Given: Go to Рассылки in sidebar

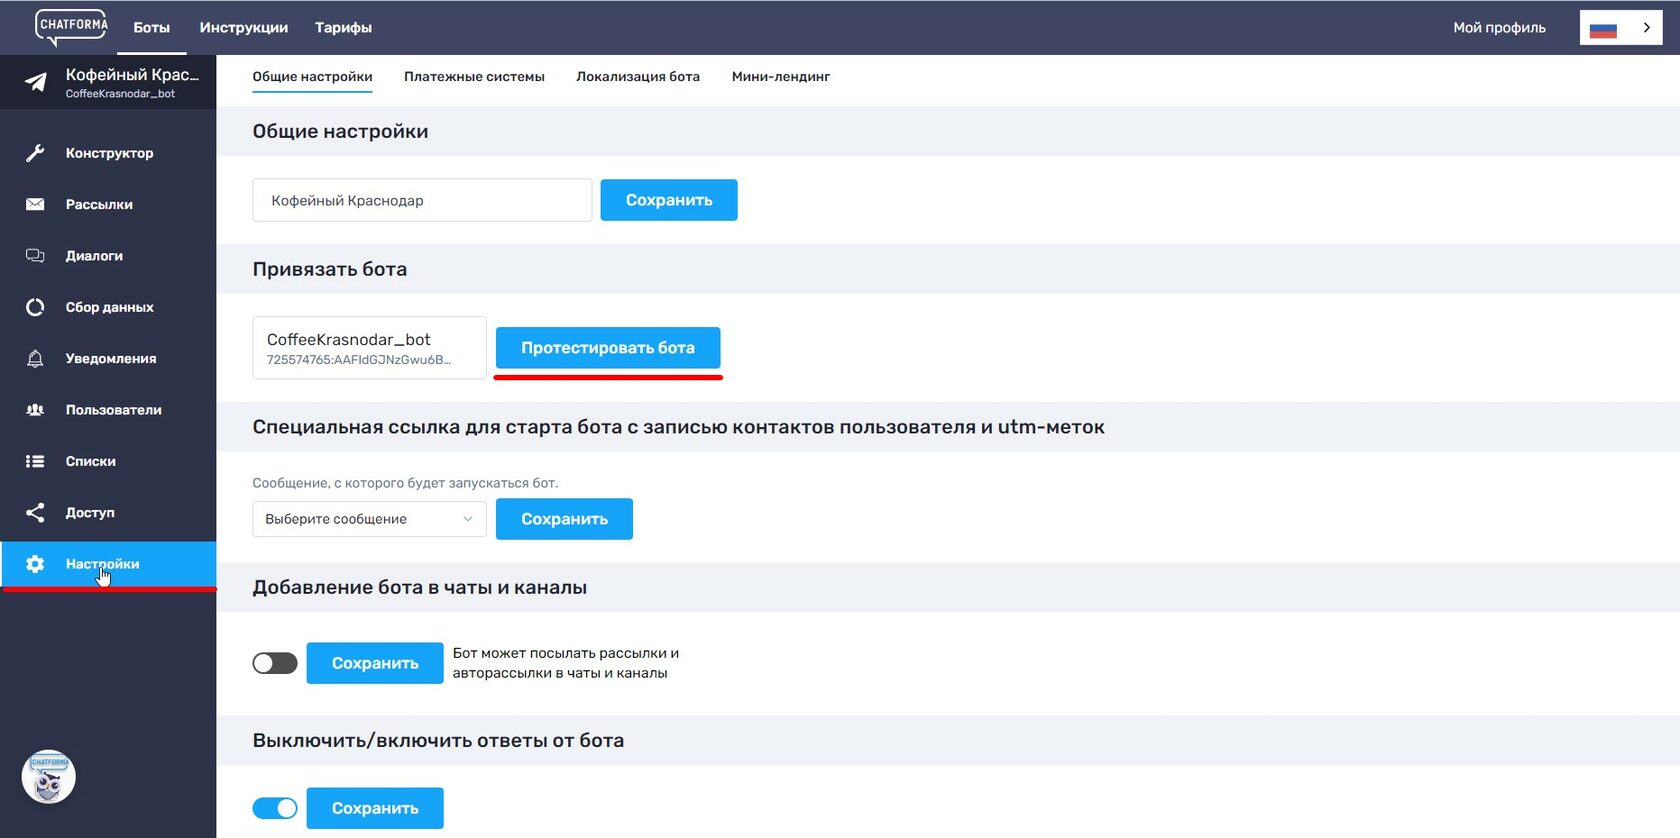Looking at the screenshot, I should pos(108,204).
